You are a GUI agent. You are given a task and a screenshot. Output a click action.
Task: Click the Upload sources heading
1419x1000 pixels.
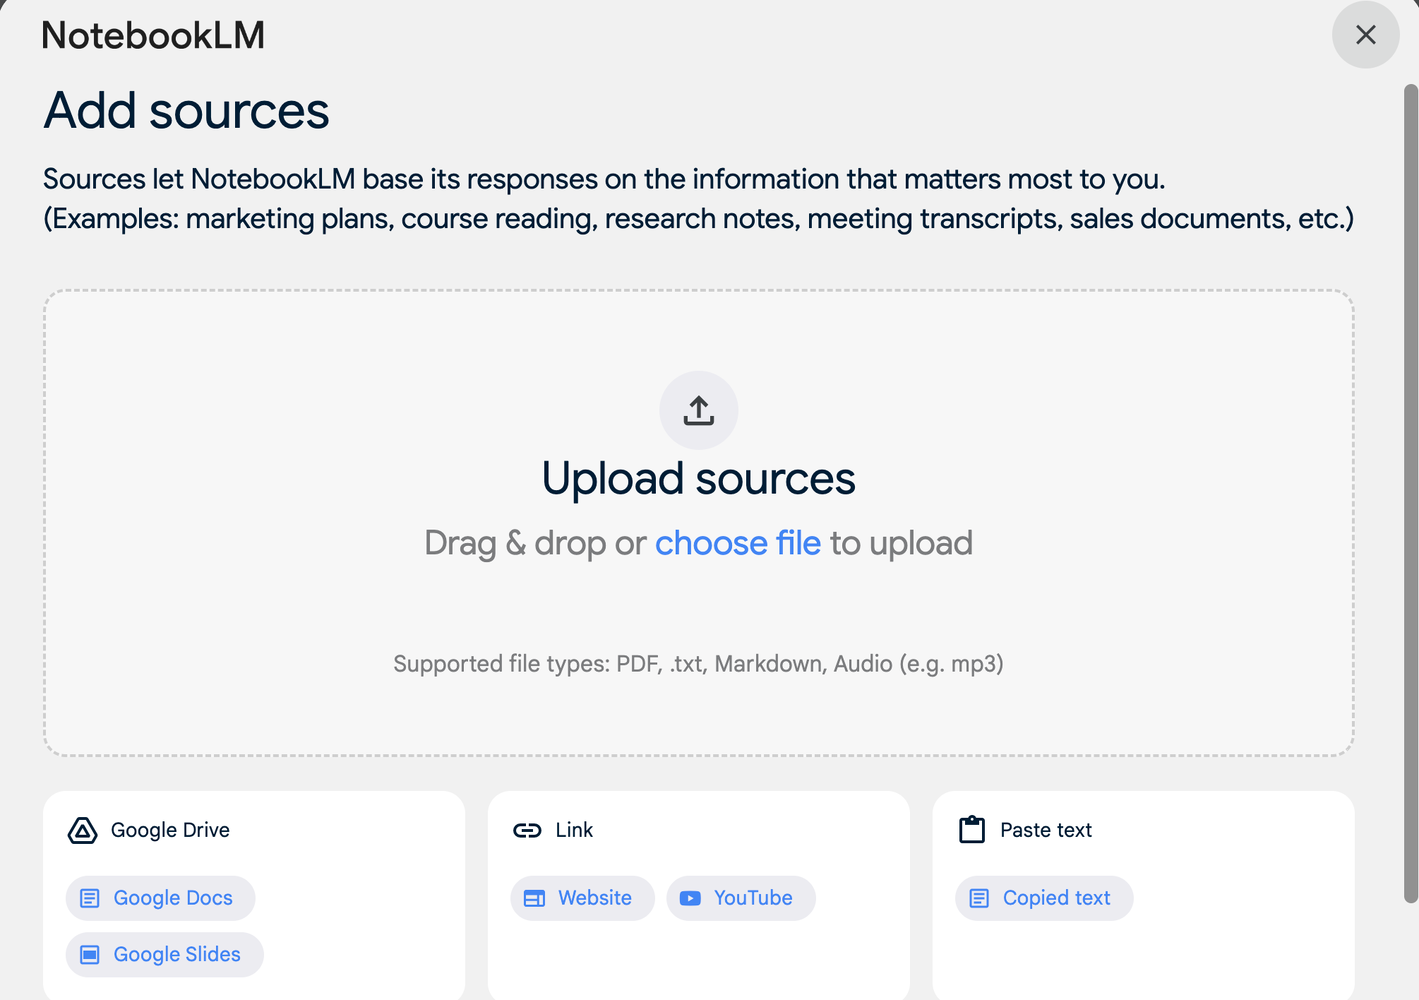coord(699,479)
